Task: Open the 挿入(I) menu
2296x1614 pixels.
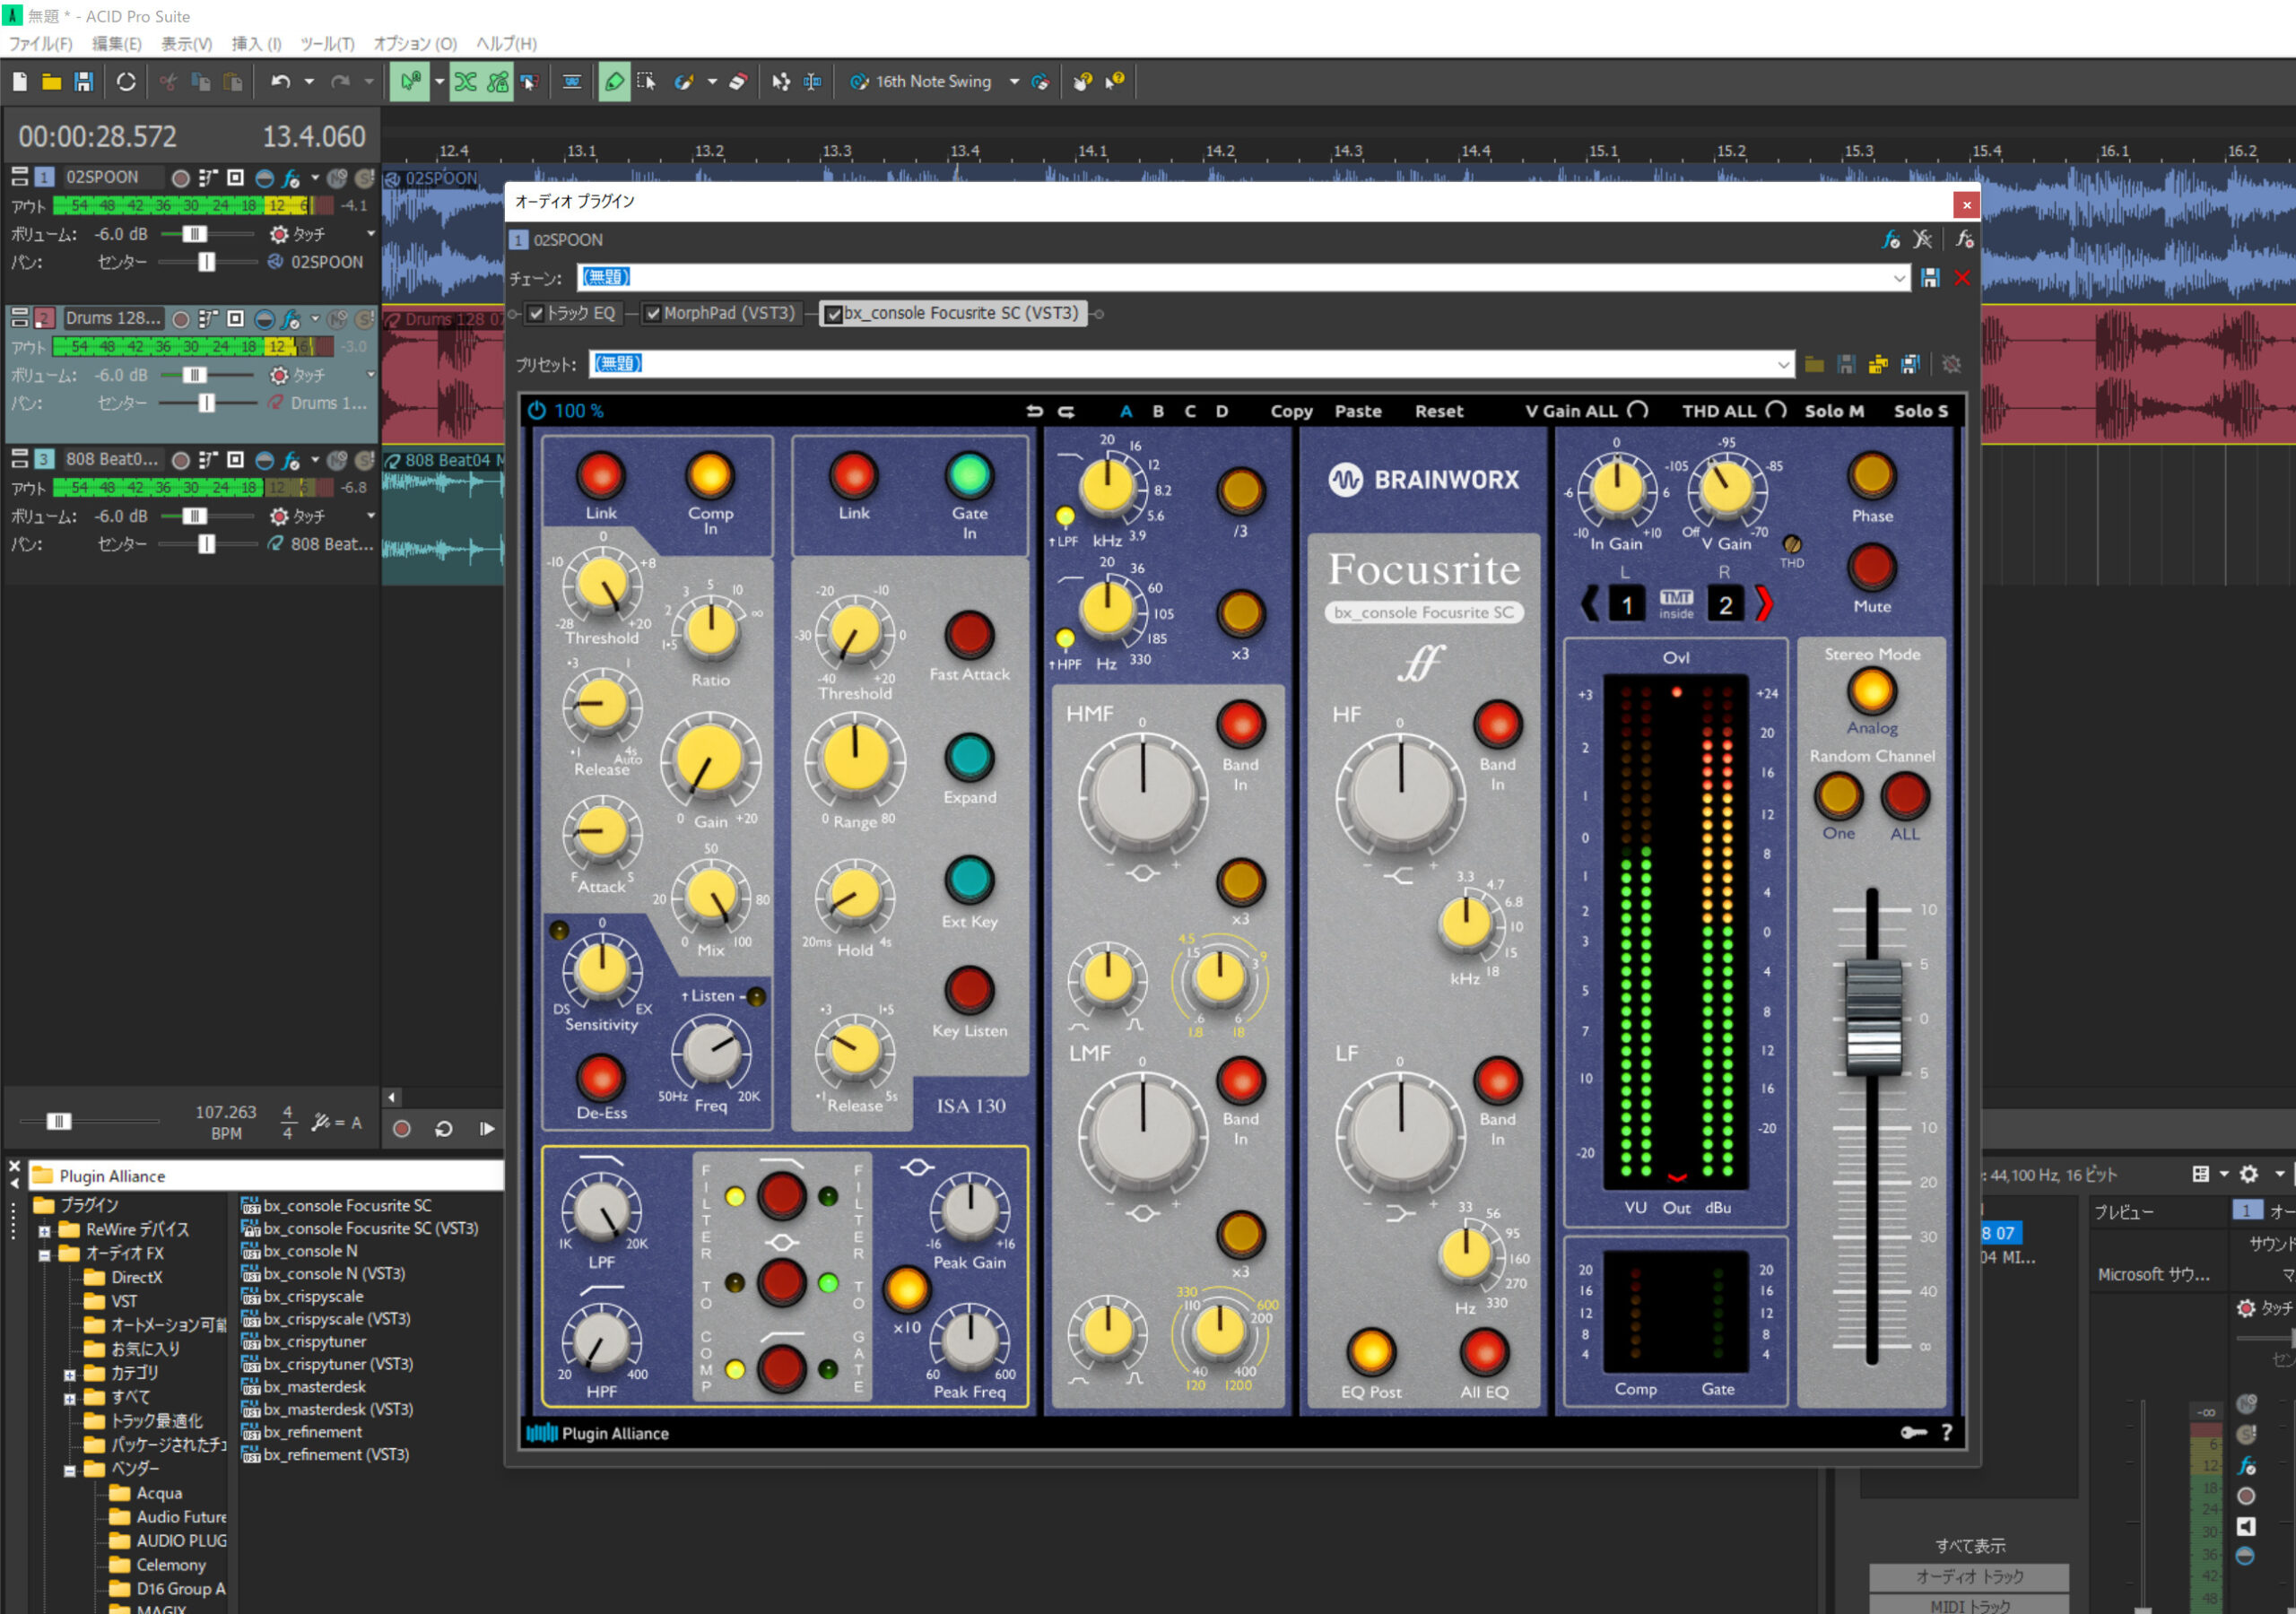Action: [256, 44]
